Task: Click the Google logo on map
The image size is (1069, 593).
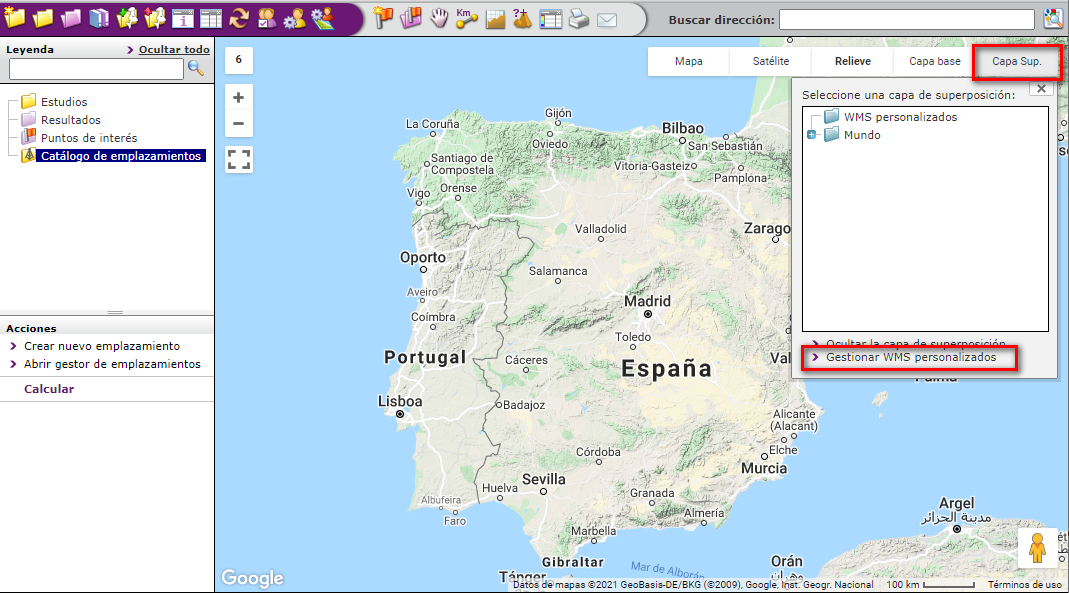Action: 252,578
